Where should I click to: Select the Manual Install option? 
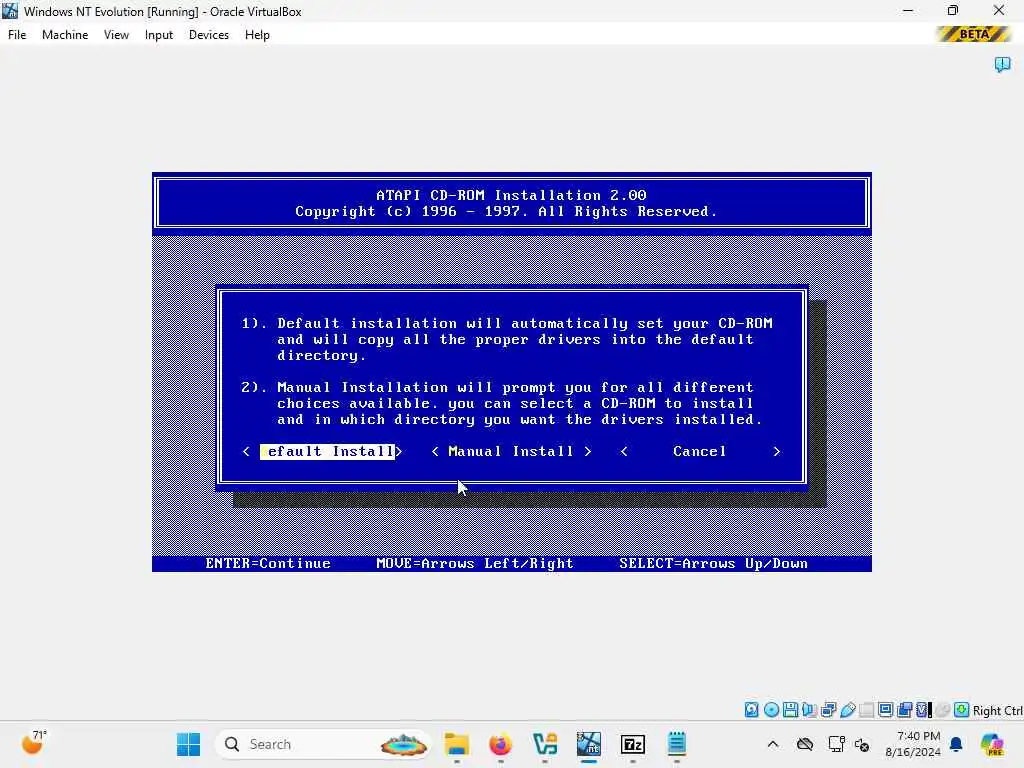pyautogui.click(x=511, y=451)
